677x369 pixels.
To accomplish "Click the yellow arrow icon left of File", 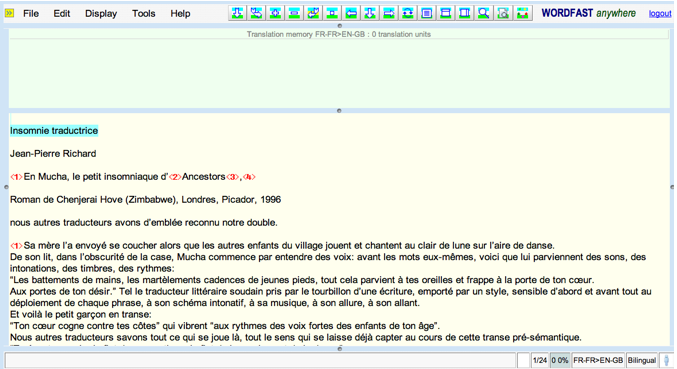I will click(x=9, y=13).
